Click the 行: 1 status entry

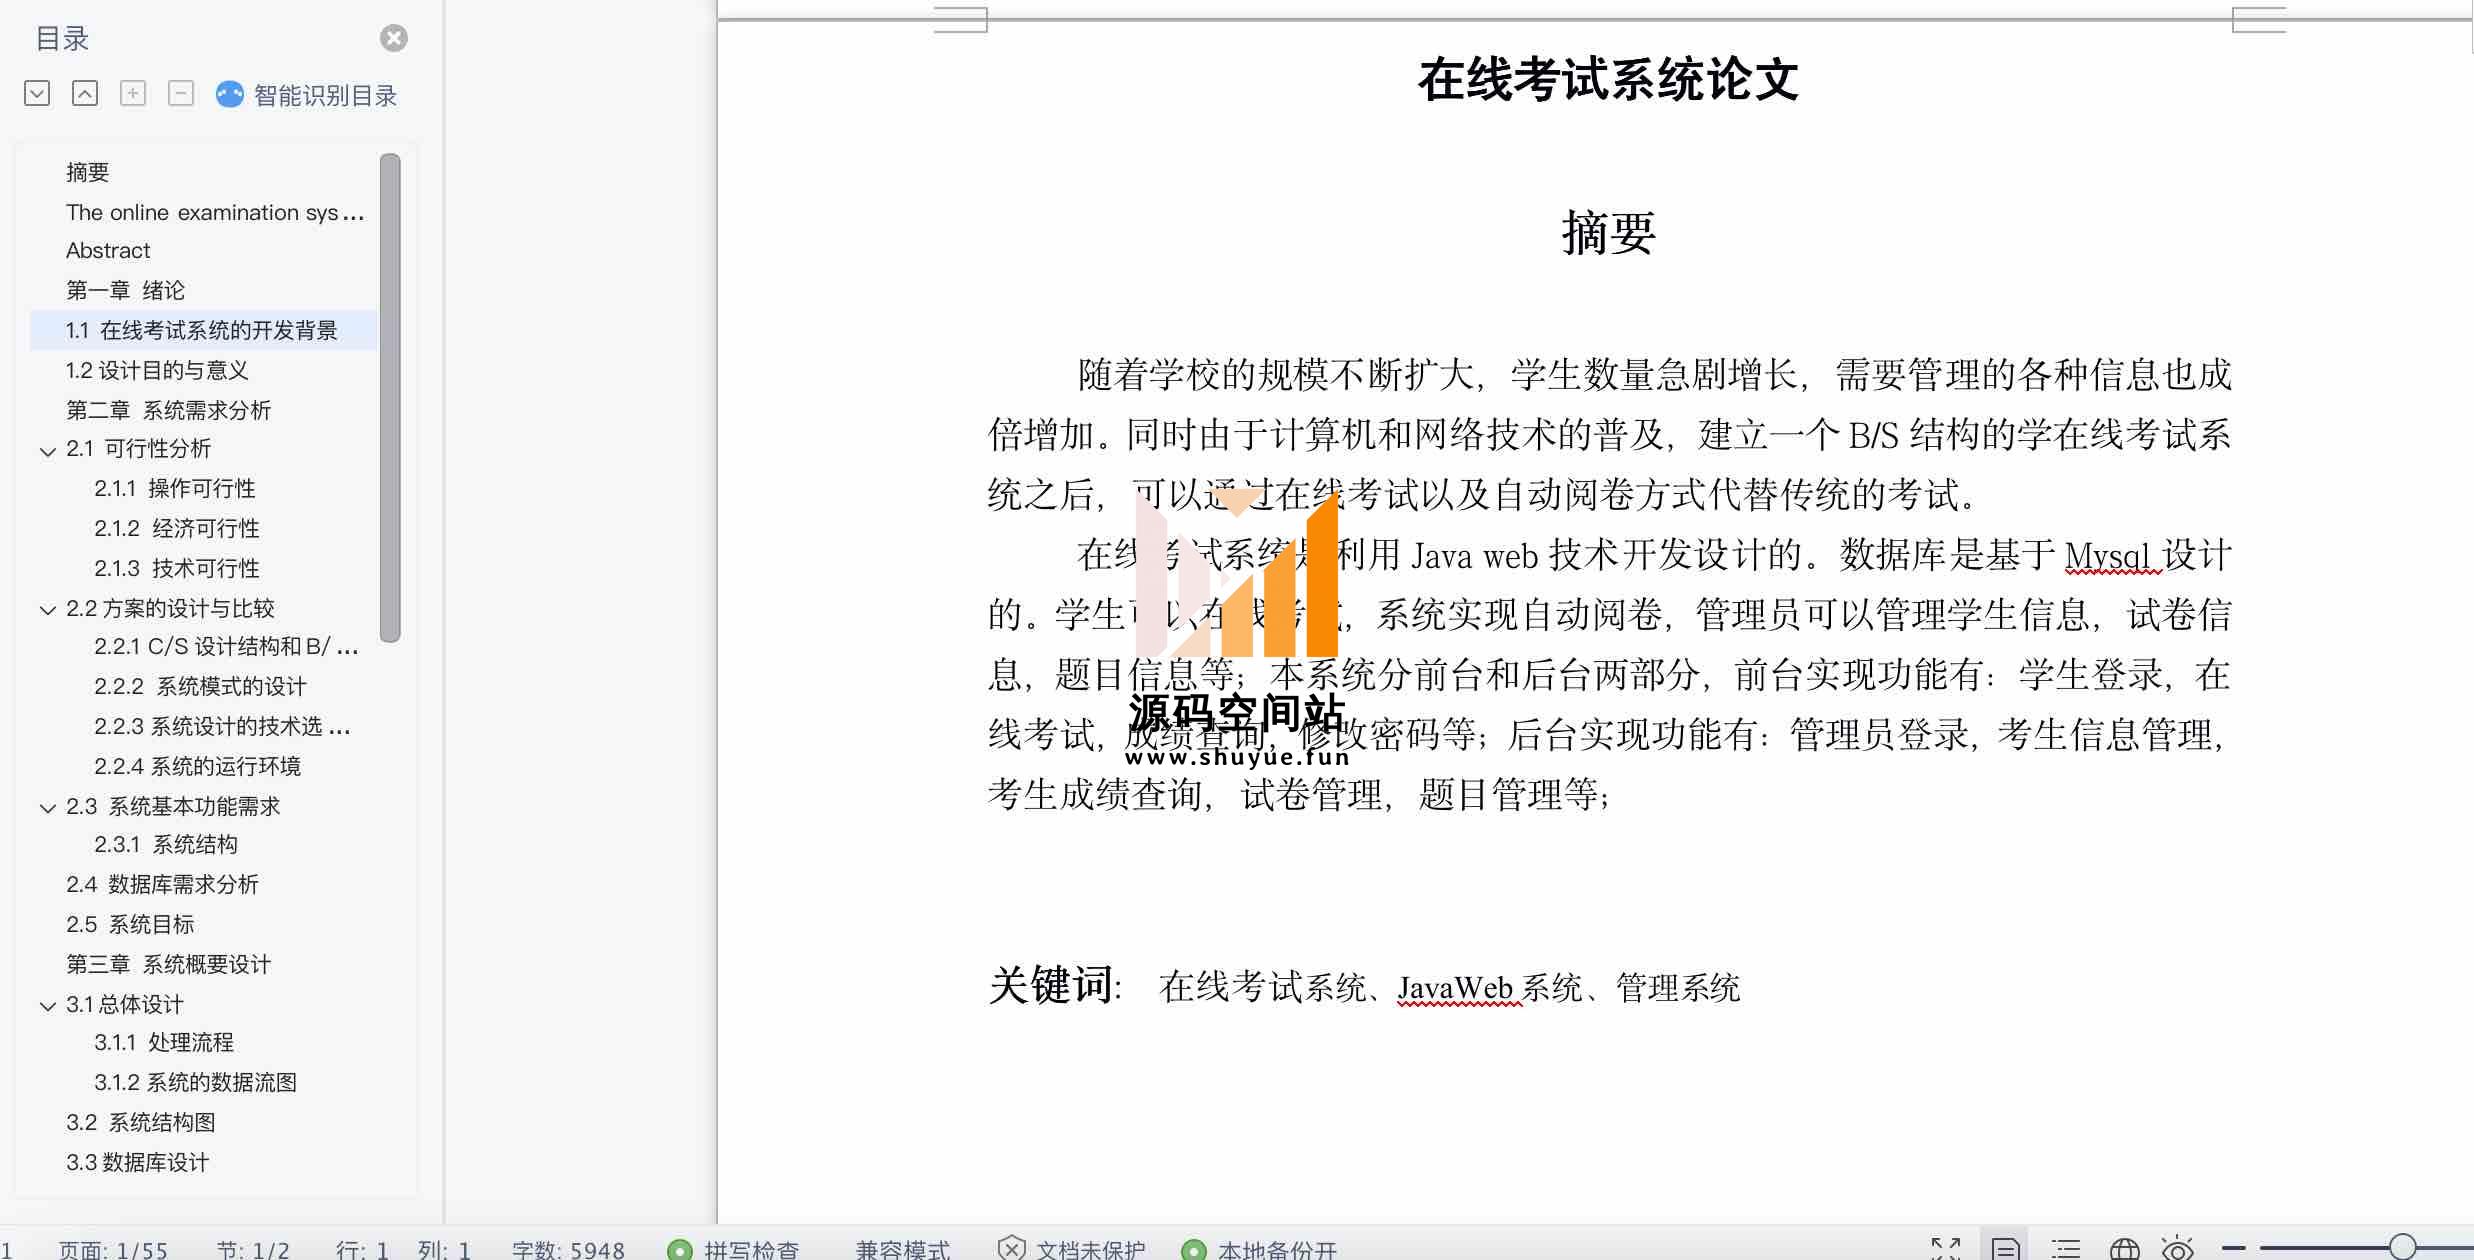[362, 1249]
